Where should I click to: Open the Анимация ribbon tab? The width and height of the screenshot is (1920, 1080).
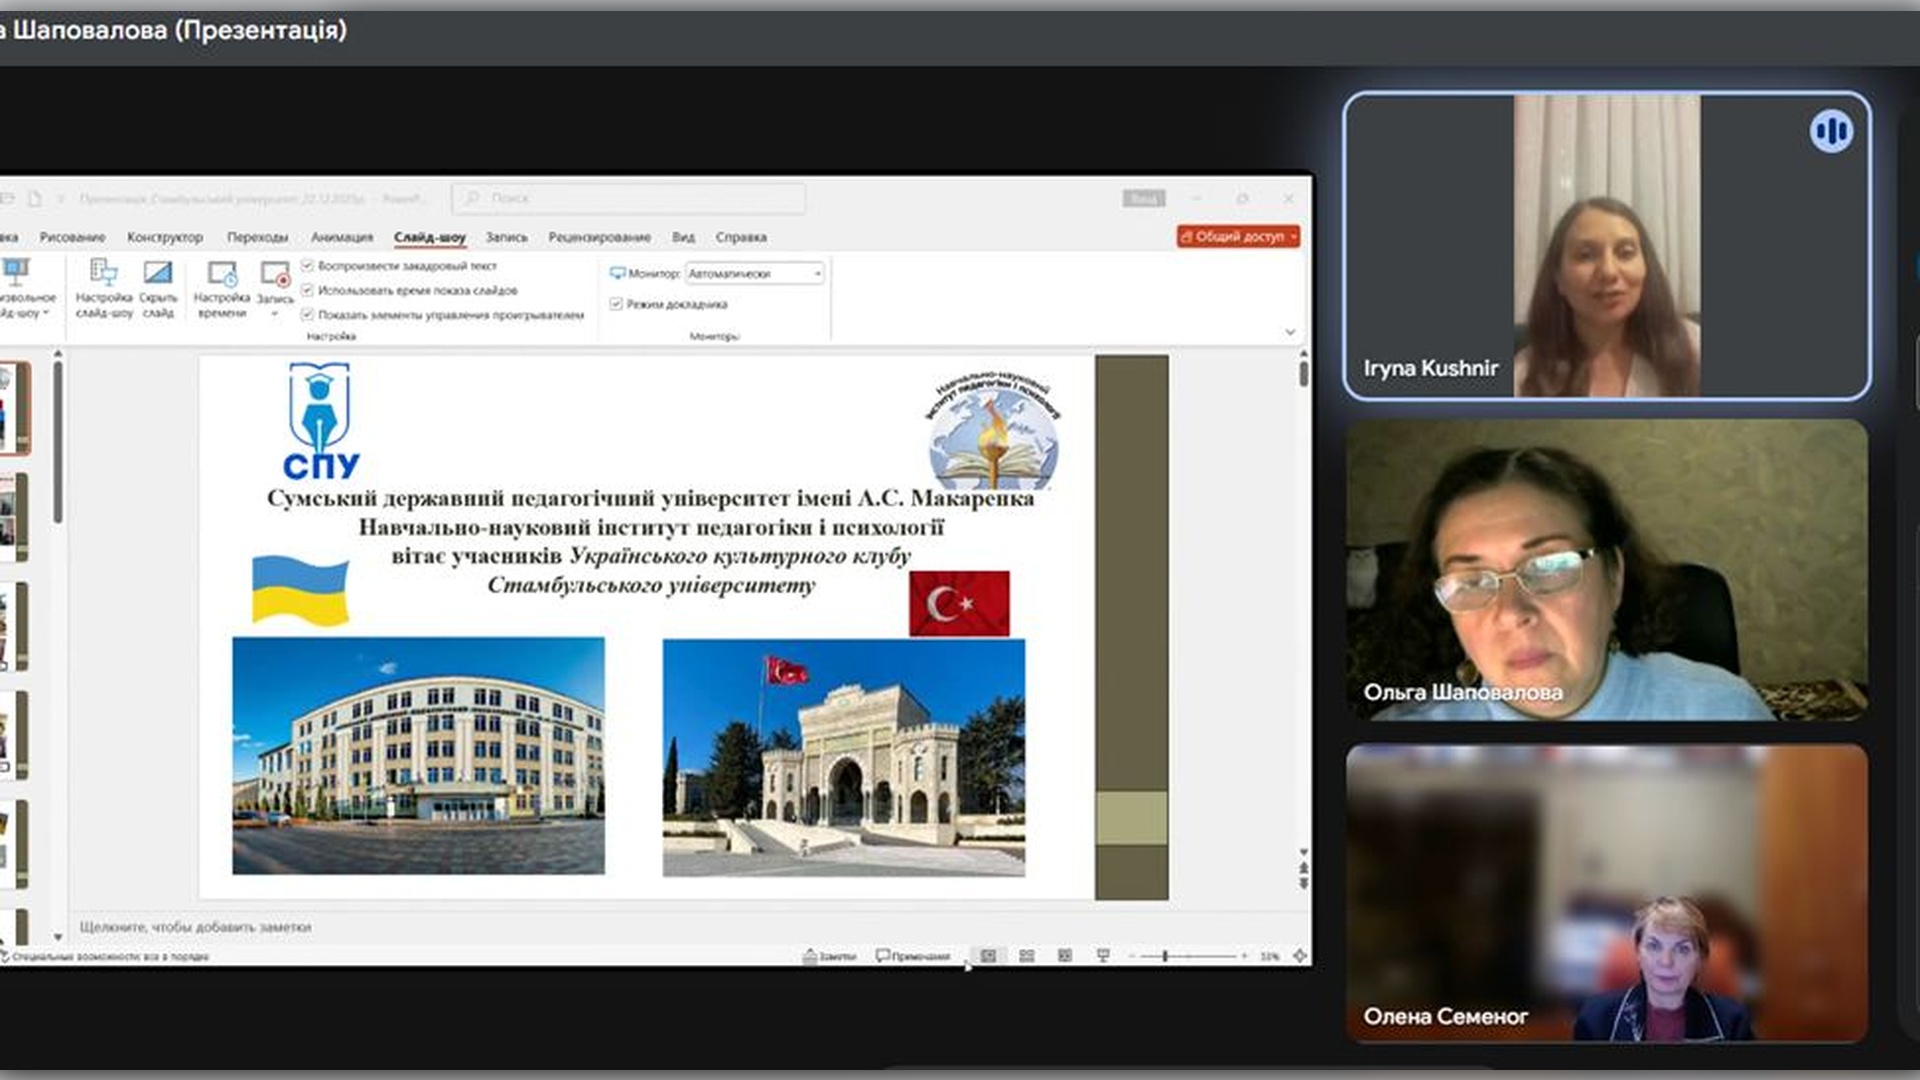tap(341, 237)
